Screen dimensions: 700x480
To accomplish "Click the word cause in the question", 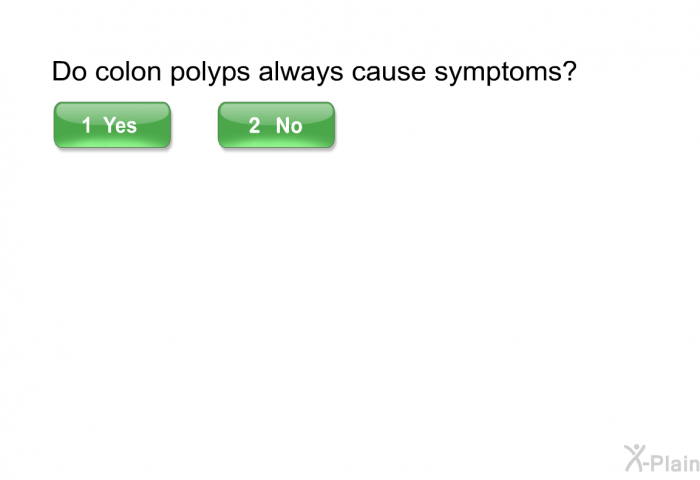I will pyautogui.click(x=389, y=74).
